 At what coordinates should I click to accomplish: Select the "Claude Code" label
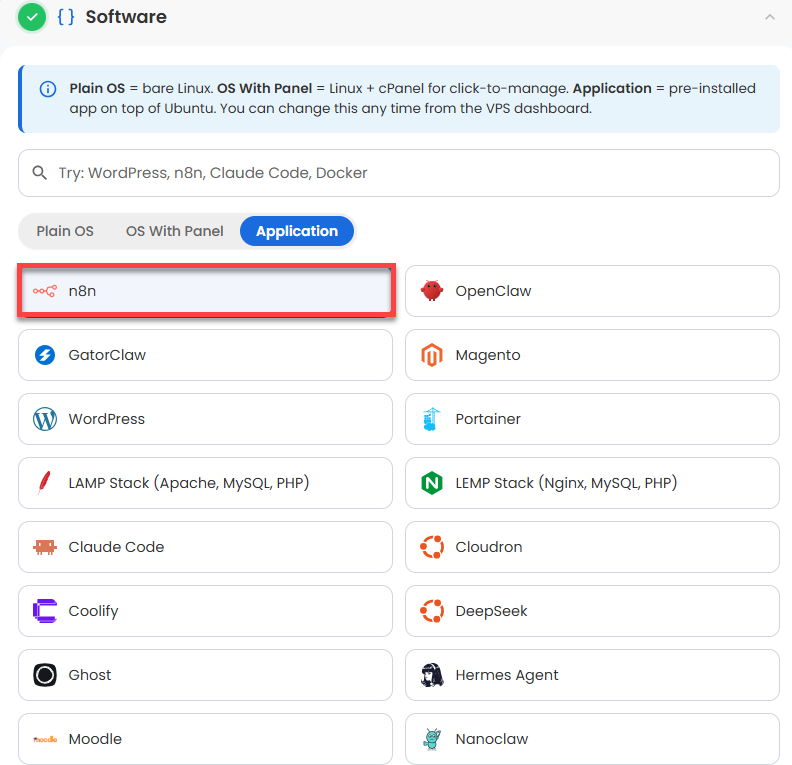tap(116, 547)
